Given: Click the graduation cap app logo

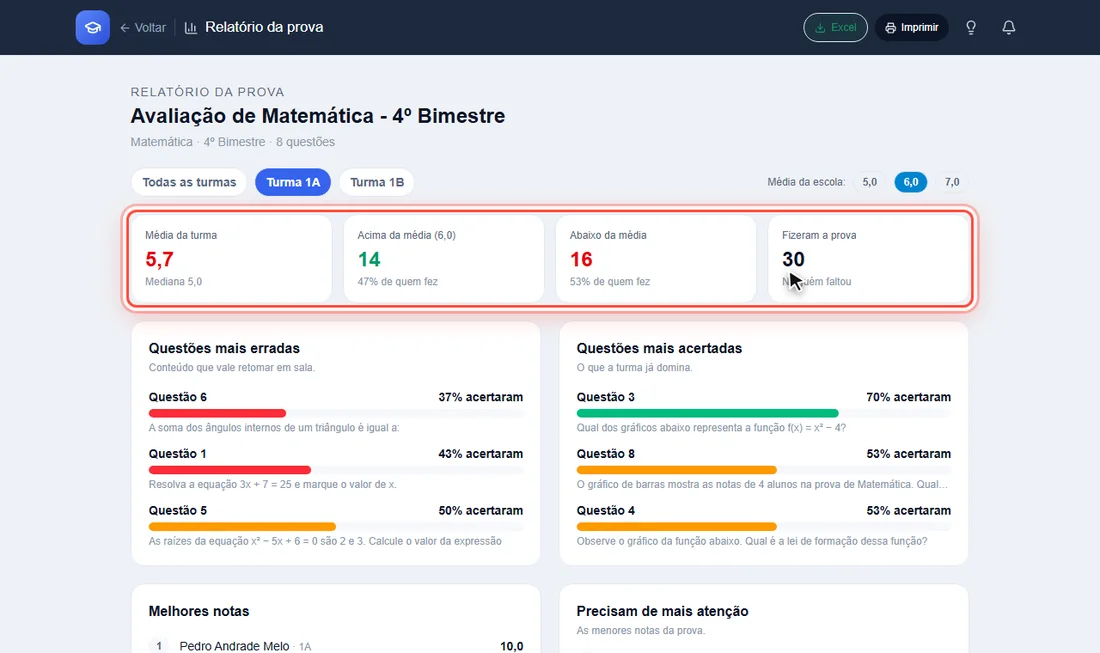Looking at the screenshot, I should [93, 27].
